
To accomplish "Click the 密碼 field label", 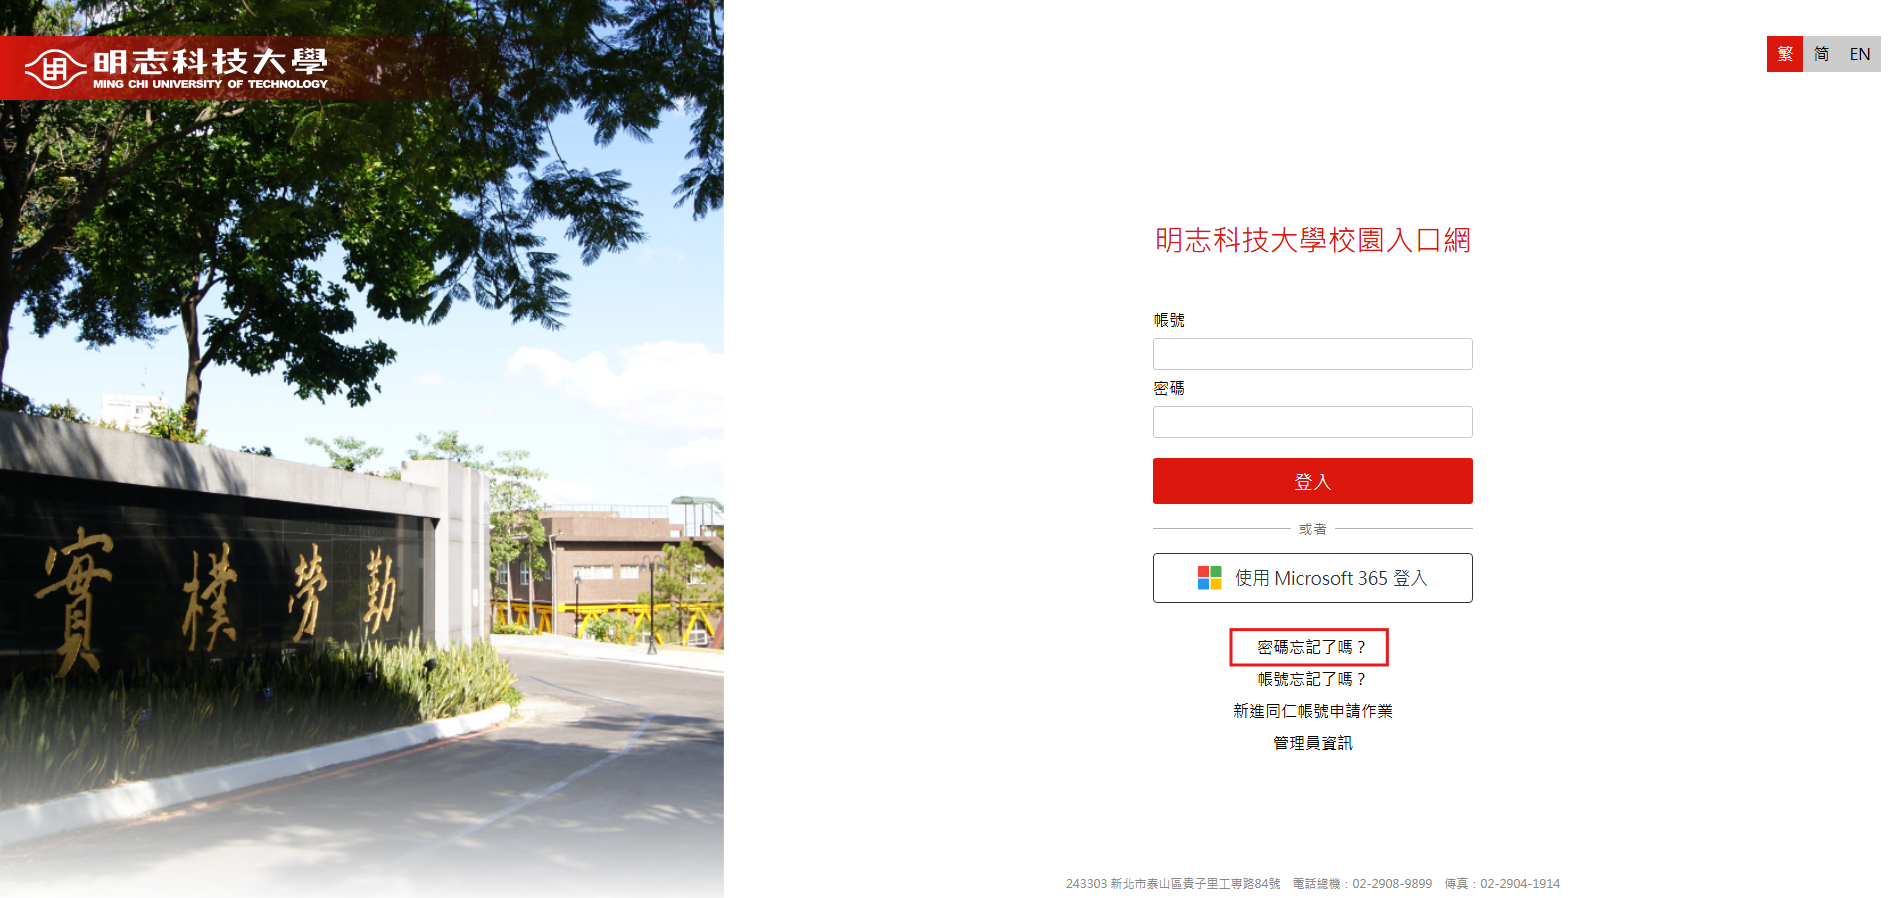I will pyautogui.click(x=1168, y=388).
